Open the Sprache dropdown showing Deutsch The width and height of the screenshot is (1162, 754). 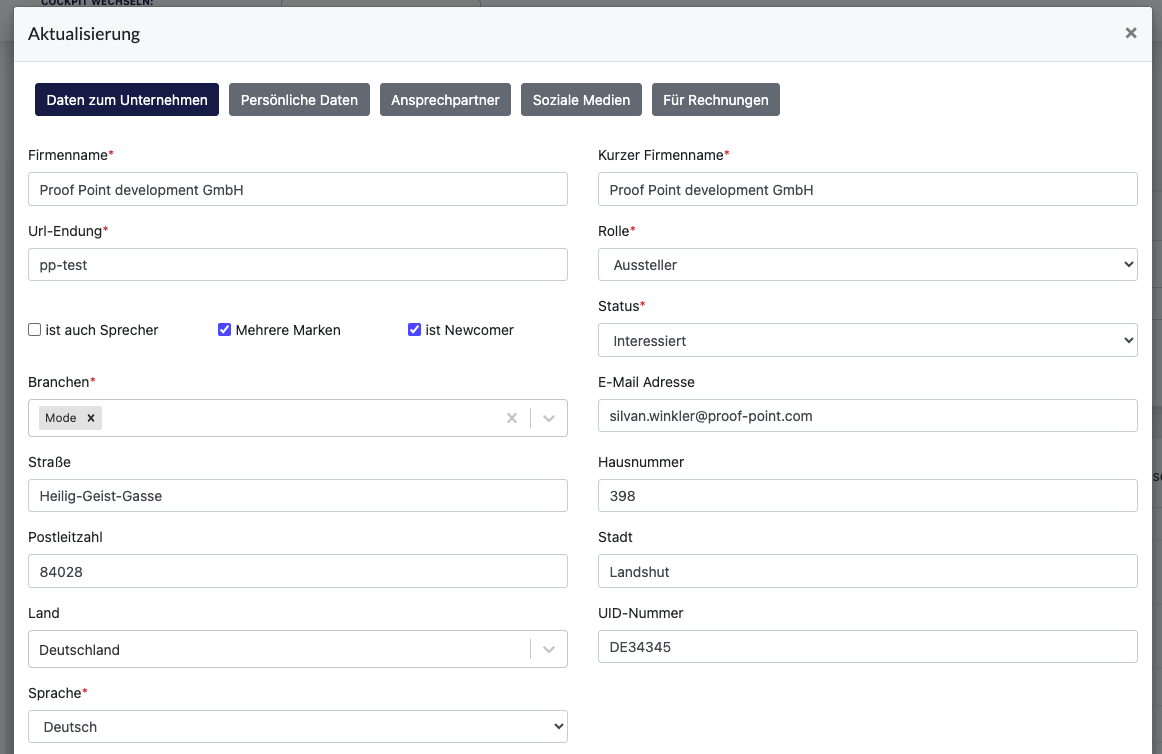click(298, 727)
